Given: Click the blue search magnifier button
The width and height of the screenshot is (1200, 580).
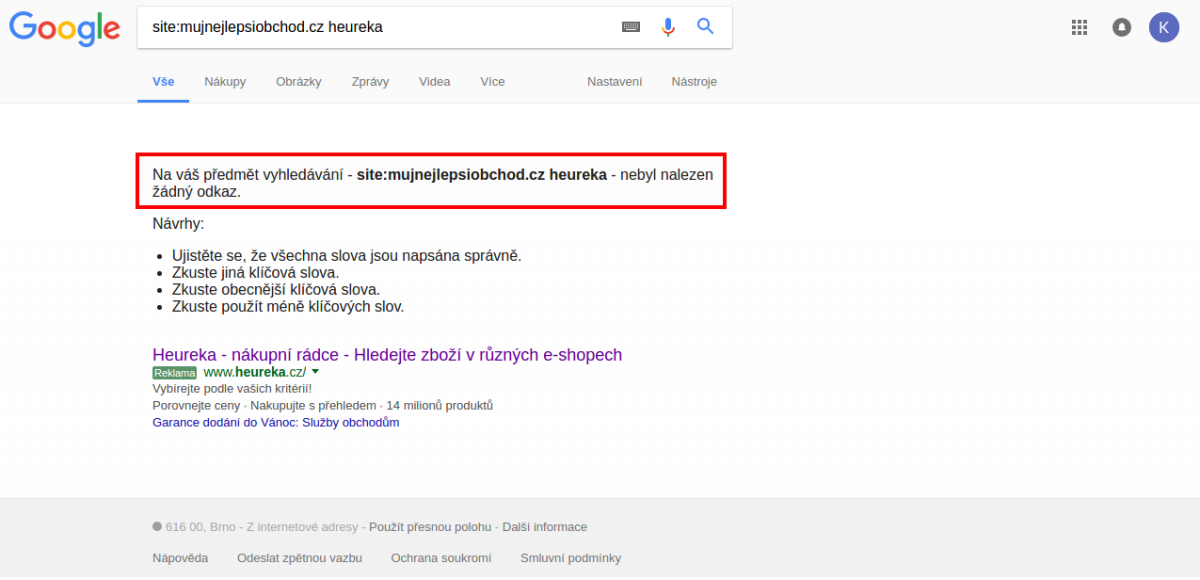Looking at the screenshot, I should pos(705,27).
